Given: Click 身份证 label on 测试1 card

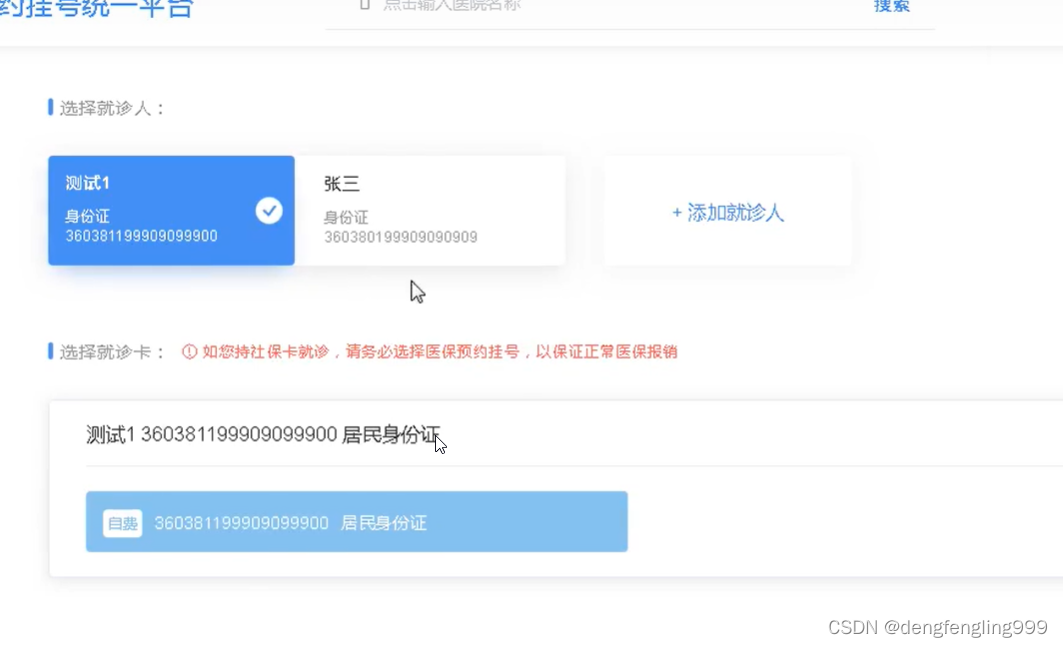Looking at the screenshot, I should tap(87, 216).
